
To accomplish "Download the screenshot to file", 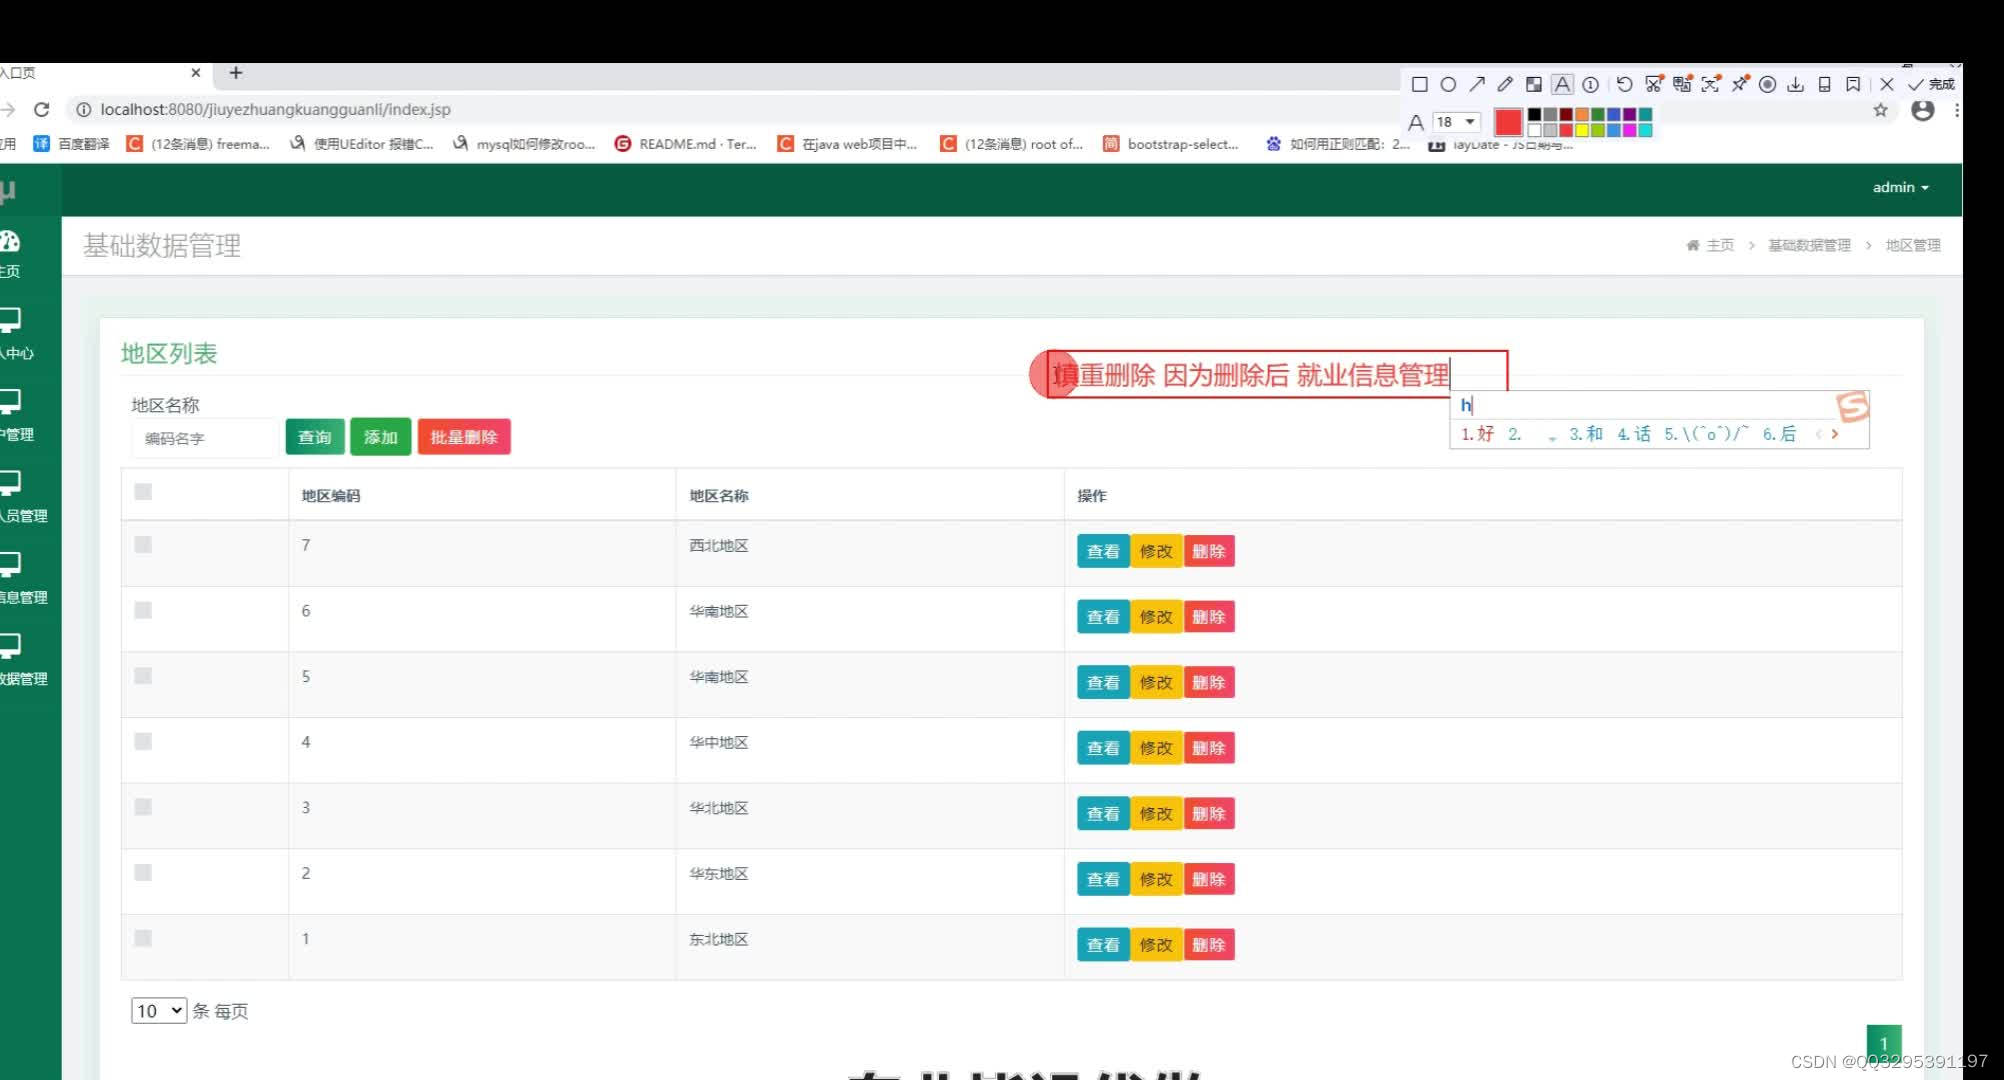I will (1796, 84).
